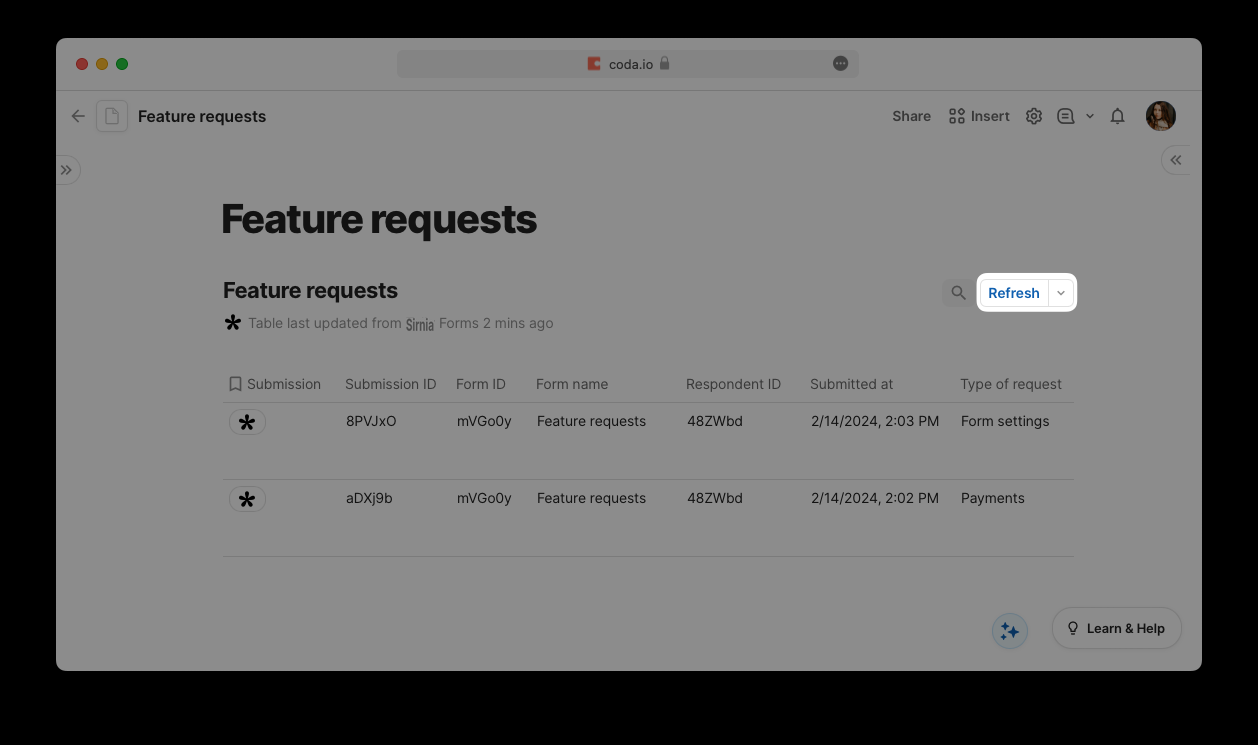Open the comments panel icon

pyautogui.click(x=1066, y=116)
